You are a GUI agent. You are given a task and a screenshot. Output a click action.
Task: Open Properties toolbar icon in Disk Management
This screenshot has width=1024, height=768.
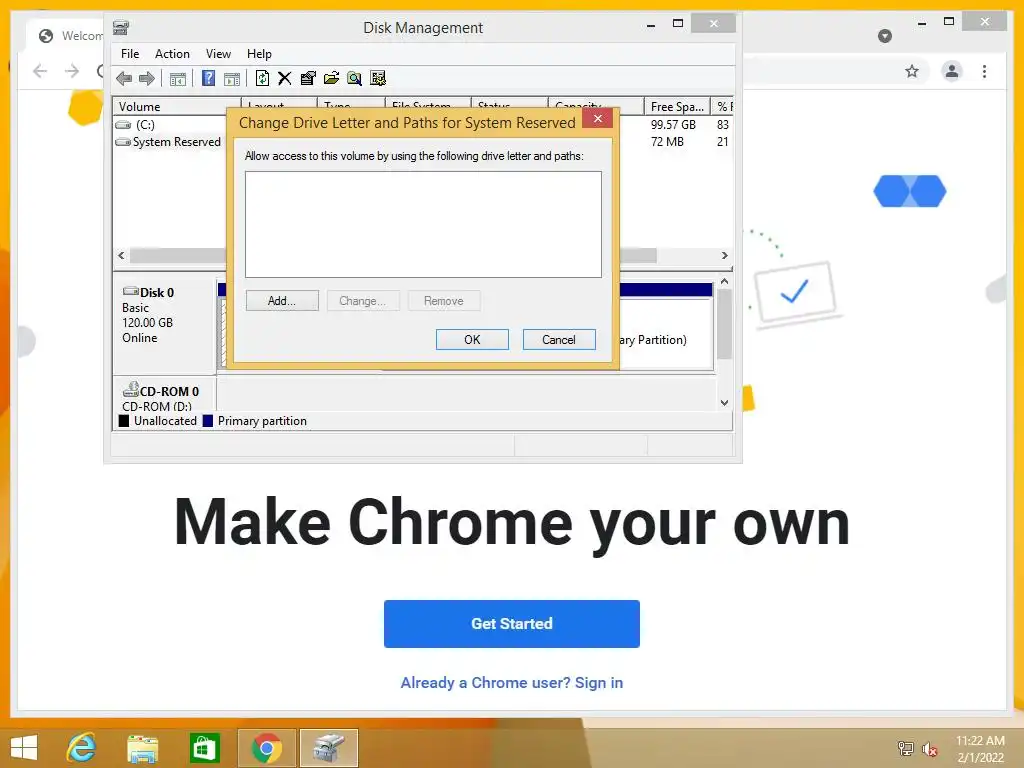[308, 79]
